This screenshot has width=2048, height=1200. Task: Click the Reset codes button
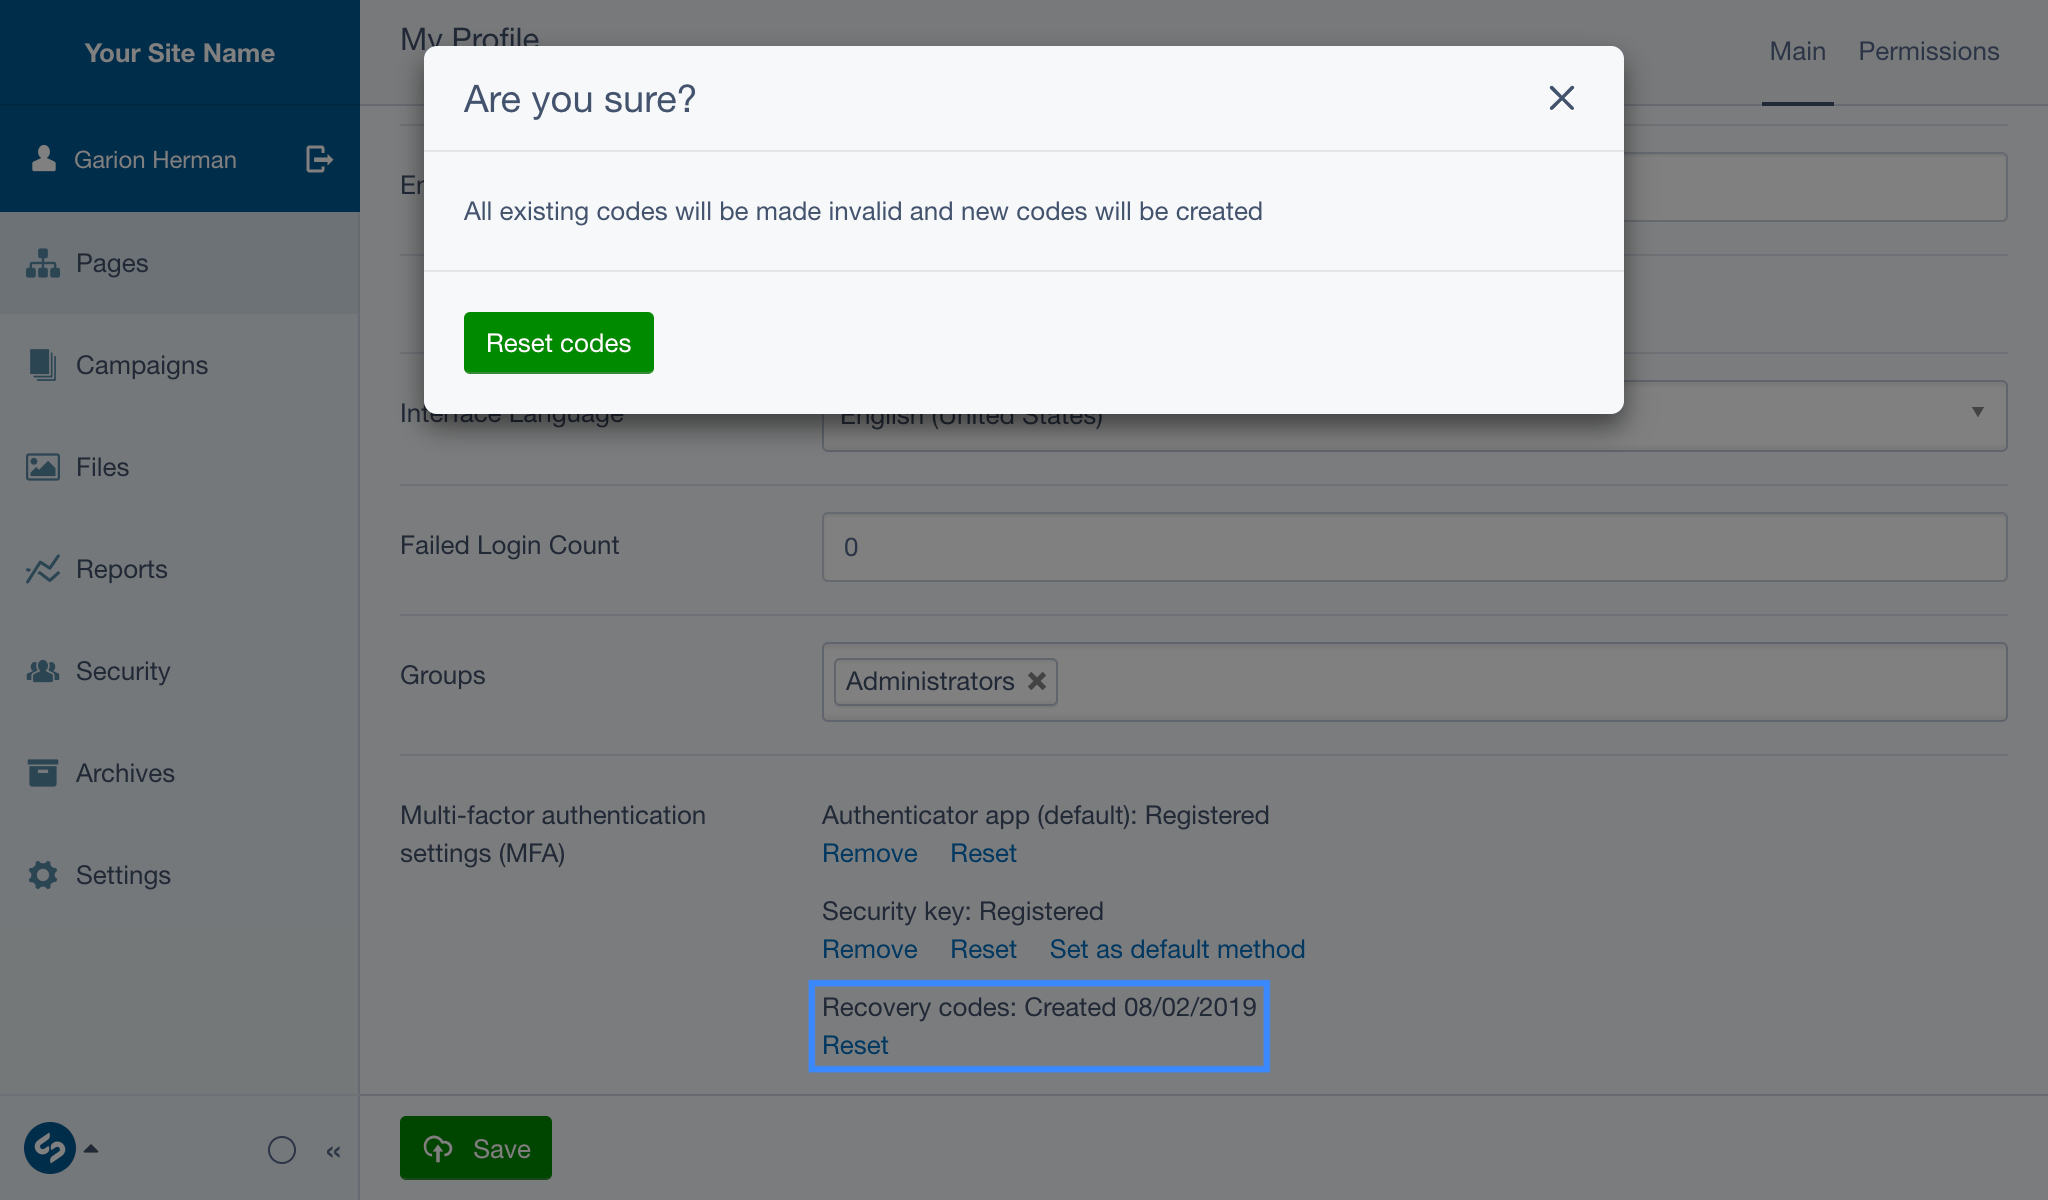(x=558, y=342)
